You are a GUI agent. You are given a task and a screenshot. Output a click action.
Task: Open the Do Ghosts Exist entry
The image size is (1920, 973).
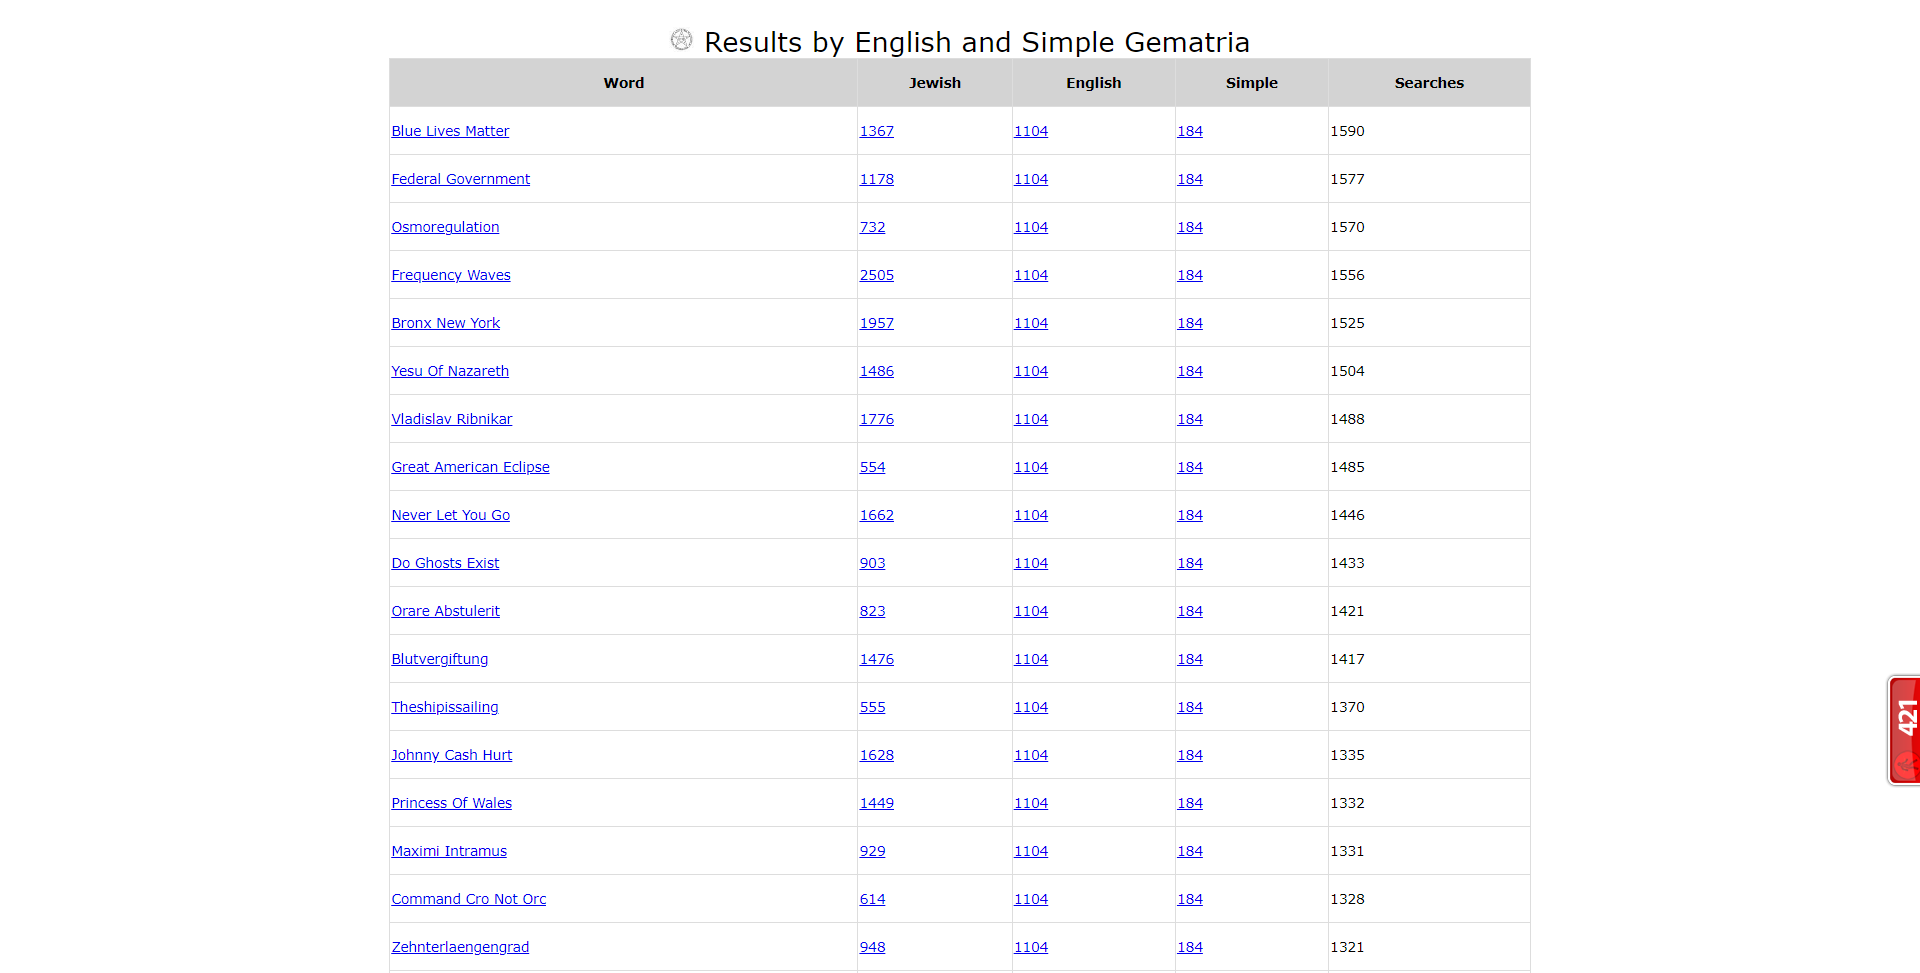point(445,563)
